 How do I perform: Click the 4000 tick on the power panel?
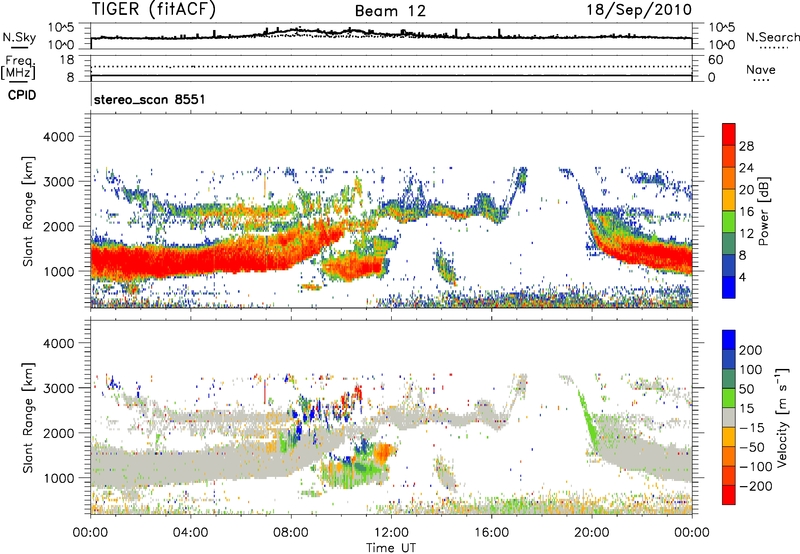pyautogui.click(x=58, y=137)
